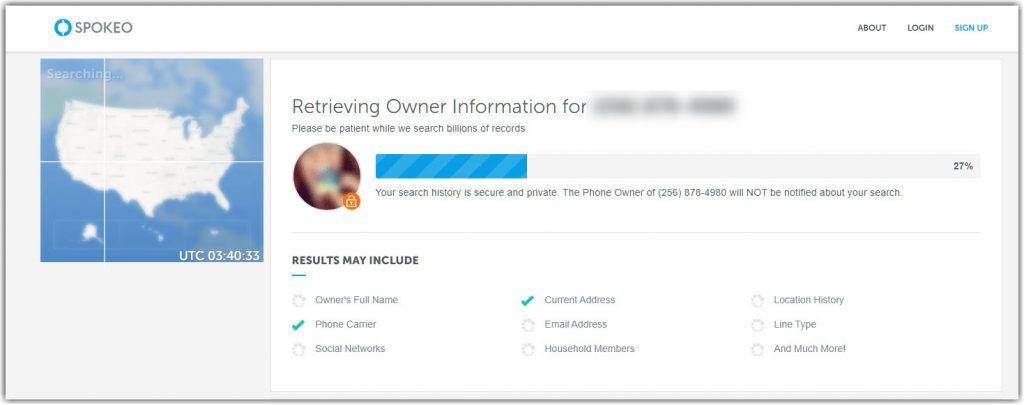Image resolution: width=1024 pixels, height=405 pixels.
Task: Click the UTC 03:40:33 timestamp
Action: [219, 255]
